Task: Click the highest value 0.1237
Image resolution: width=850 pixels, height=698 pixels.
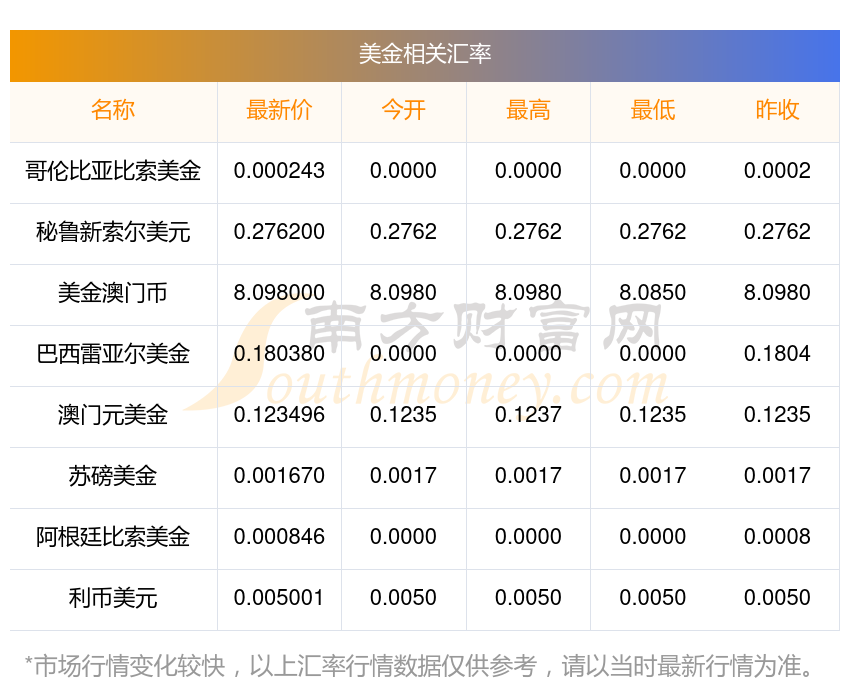Action: coord(528,415)
